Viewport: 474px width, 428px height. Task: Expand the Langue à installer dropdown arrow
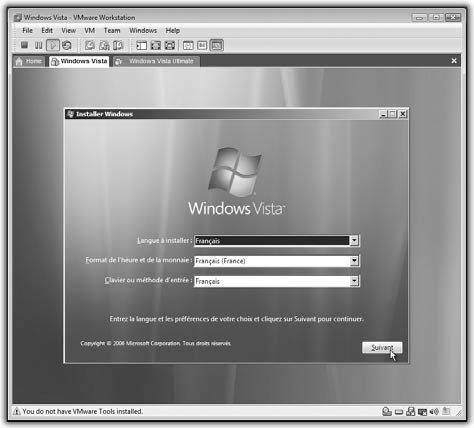coord(354,240)
